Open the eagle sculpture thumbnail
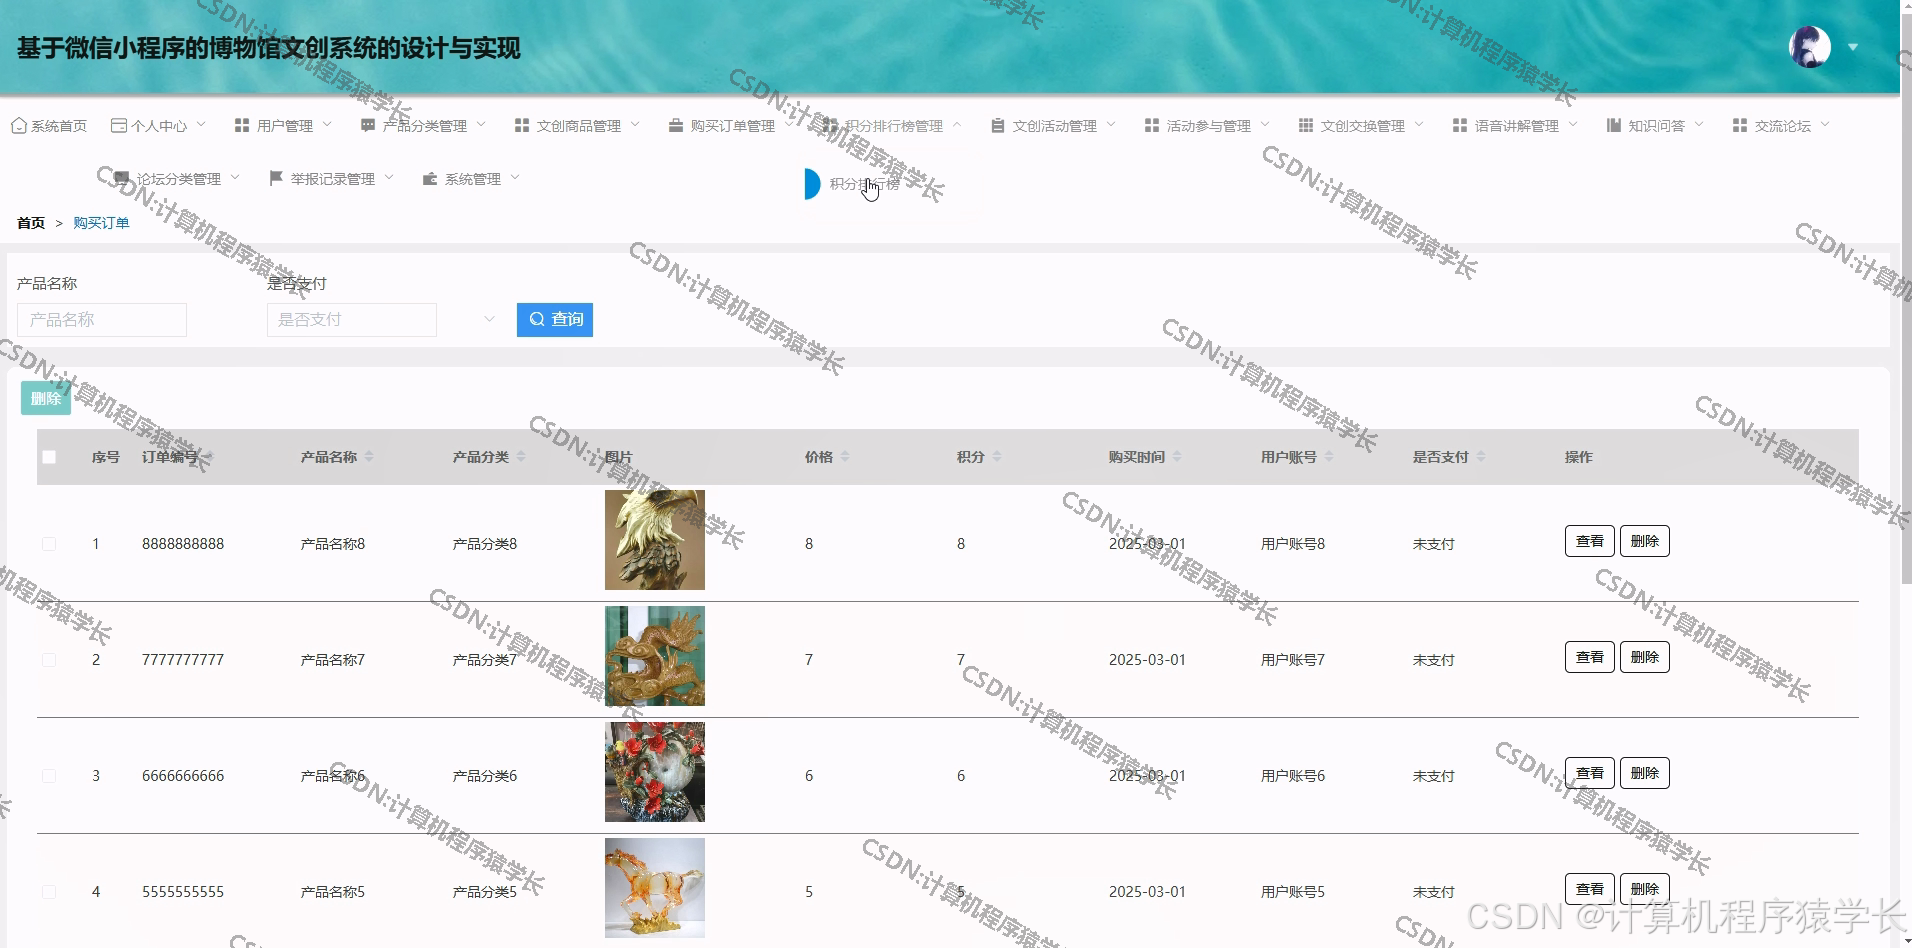The height and width of the screenshot is (948, 1912). tap(655, 540)
